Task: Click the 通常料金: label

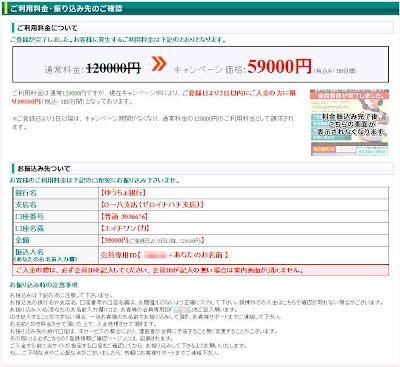Action: tap(63, 70)
